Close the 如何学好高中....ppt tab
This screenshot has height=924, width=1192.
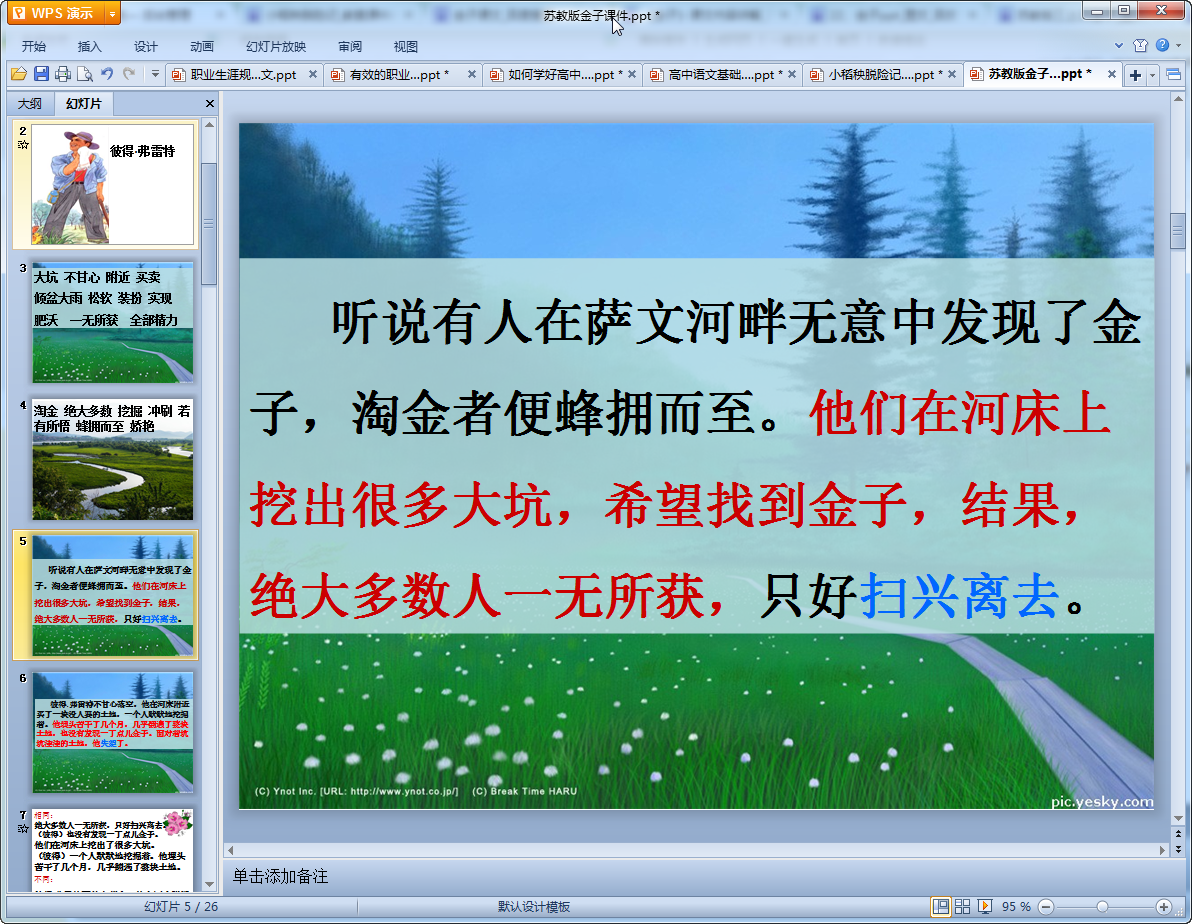(x=632, y=75)
